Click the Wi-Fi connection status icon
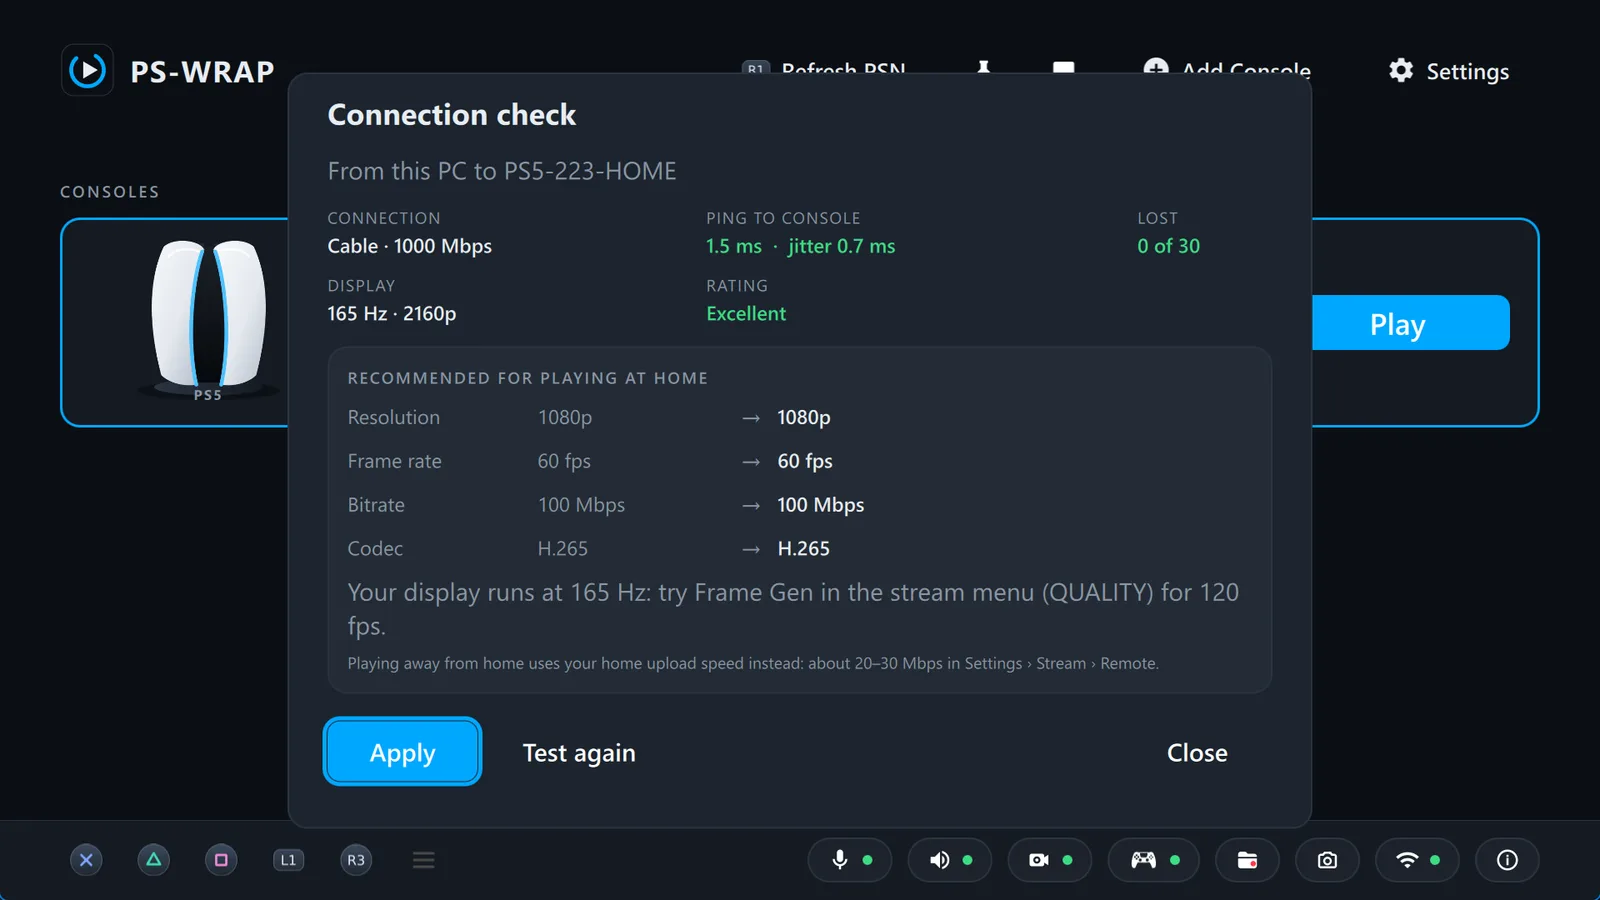 click(x=1417, y=860)
